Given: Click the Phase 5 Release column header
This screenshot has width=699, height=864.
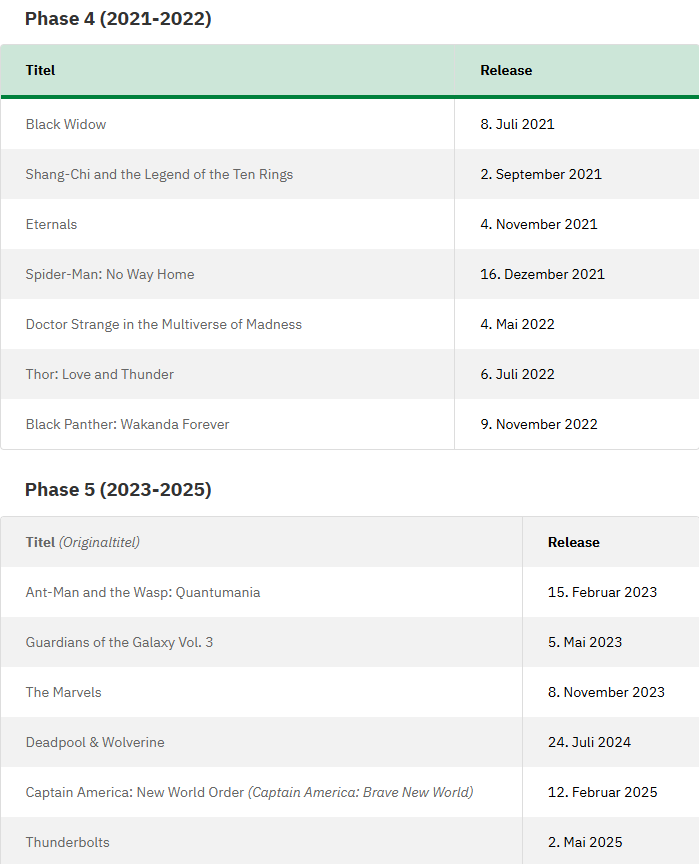Looking at the screenshot, I should (574, 543).
